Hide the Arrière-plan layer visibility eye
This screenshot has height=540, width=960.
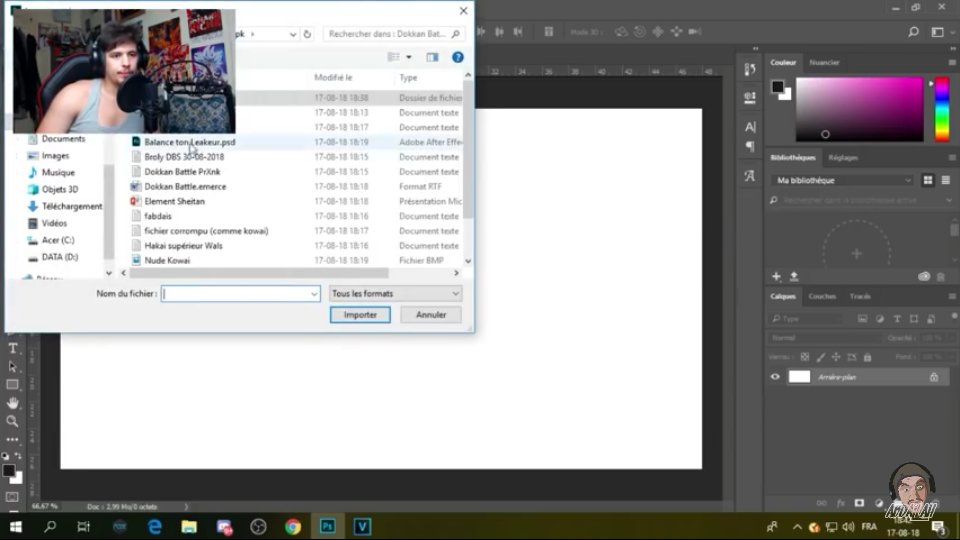click(775, 377)
